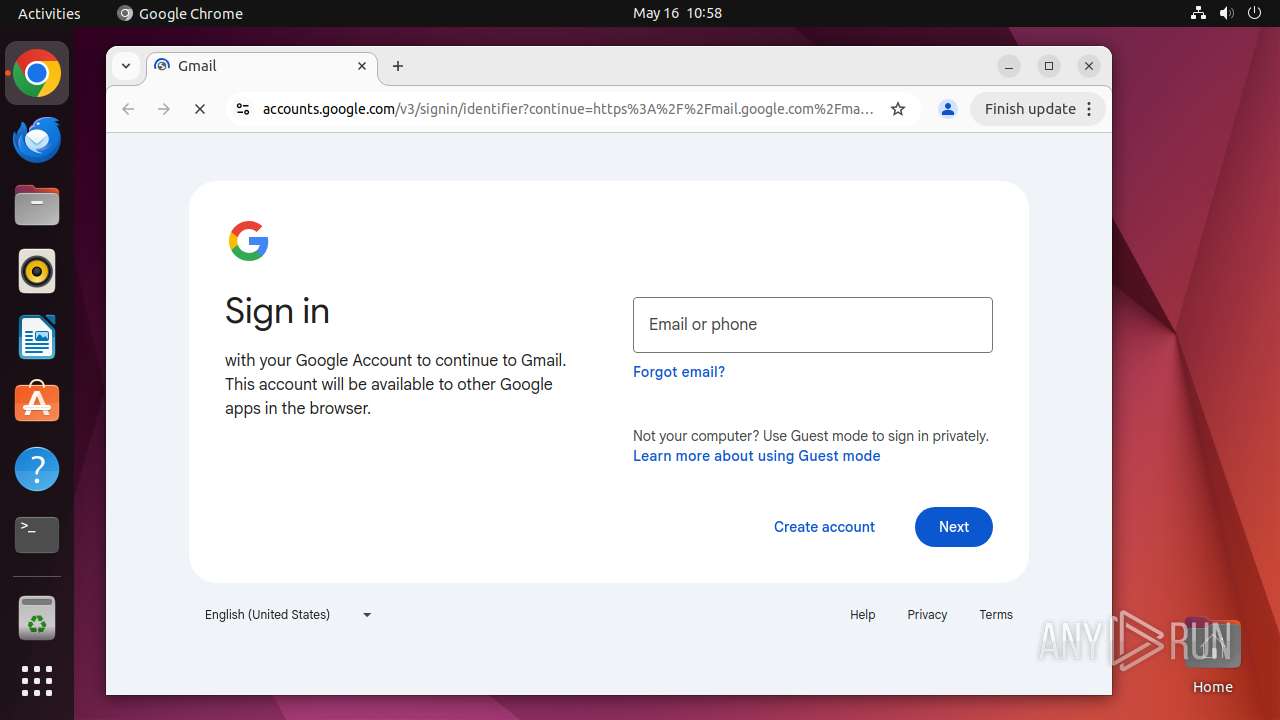Image resolution: width=1280 pixels, height=720 pixels.
Task: View site information icon in address bar
Action: (242, 109)
